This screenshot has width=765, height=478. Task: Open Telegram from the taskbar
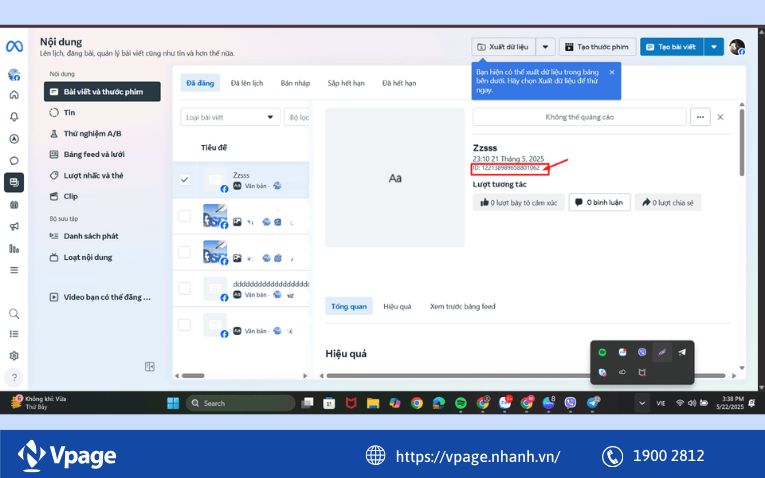593,403
